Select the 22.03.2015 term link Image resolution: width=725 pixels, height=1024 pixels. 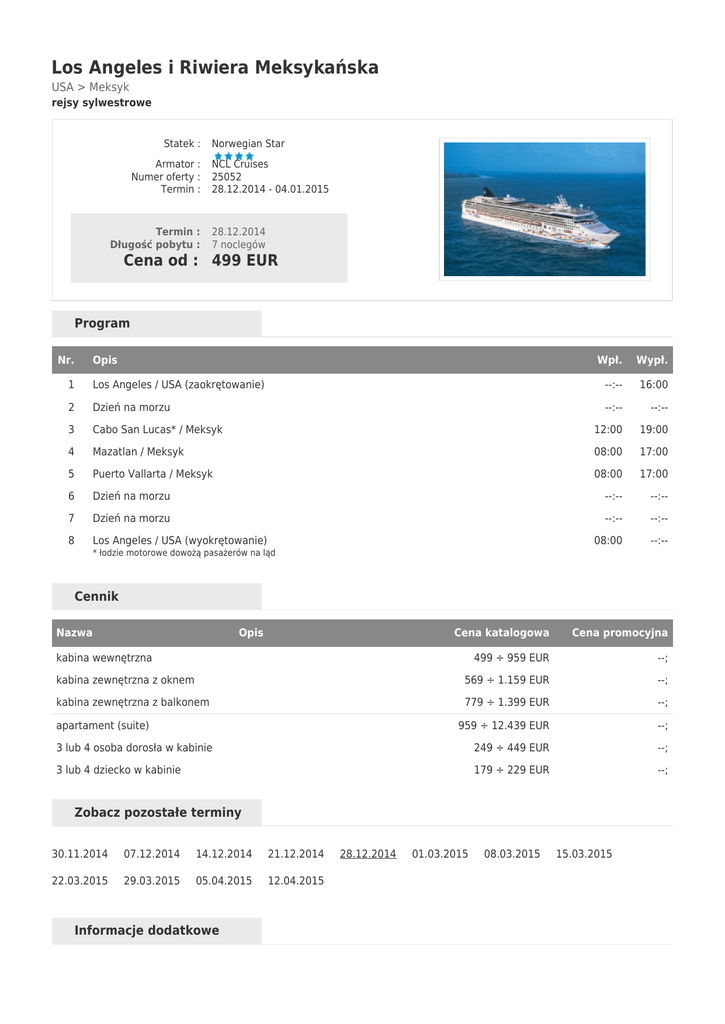(x=80, y=881)
